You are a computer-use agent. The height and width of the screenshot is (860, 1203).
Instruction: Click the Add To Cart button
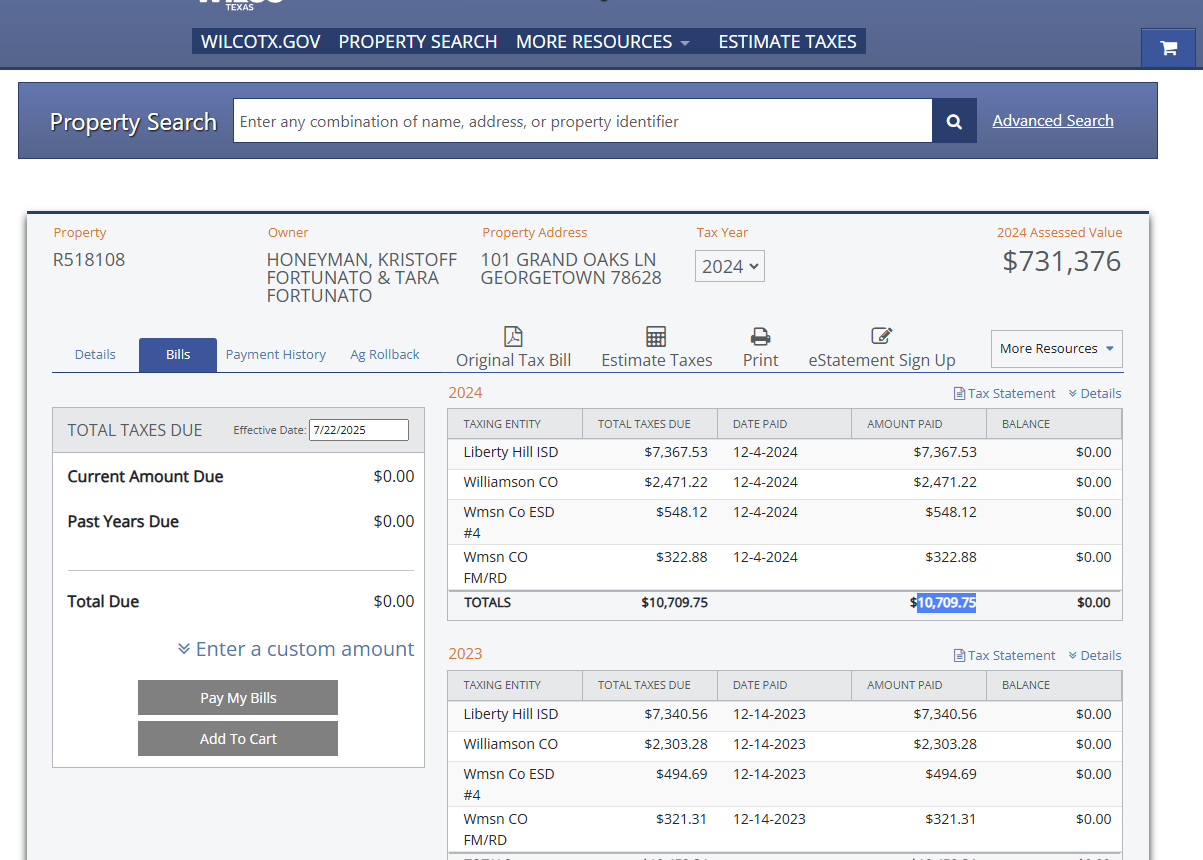coord(238,739)
